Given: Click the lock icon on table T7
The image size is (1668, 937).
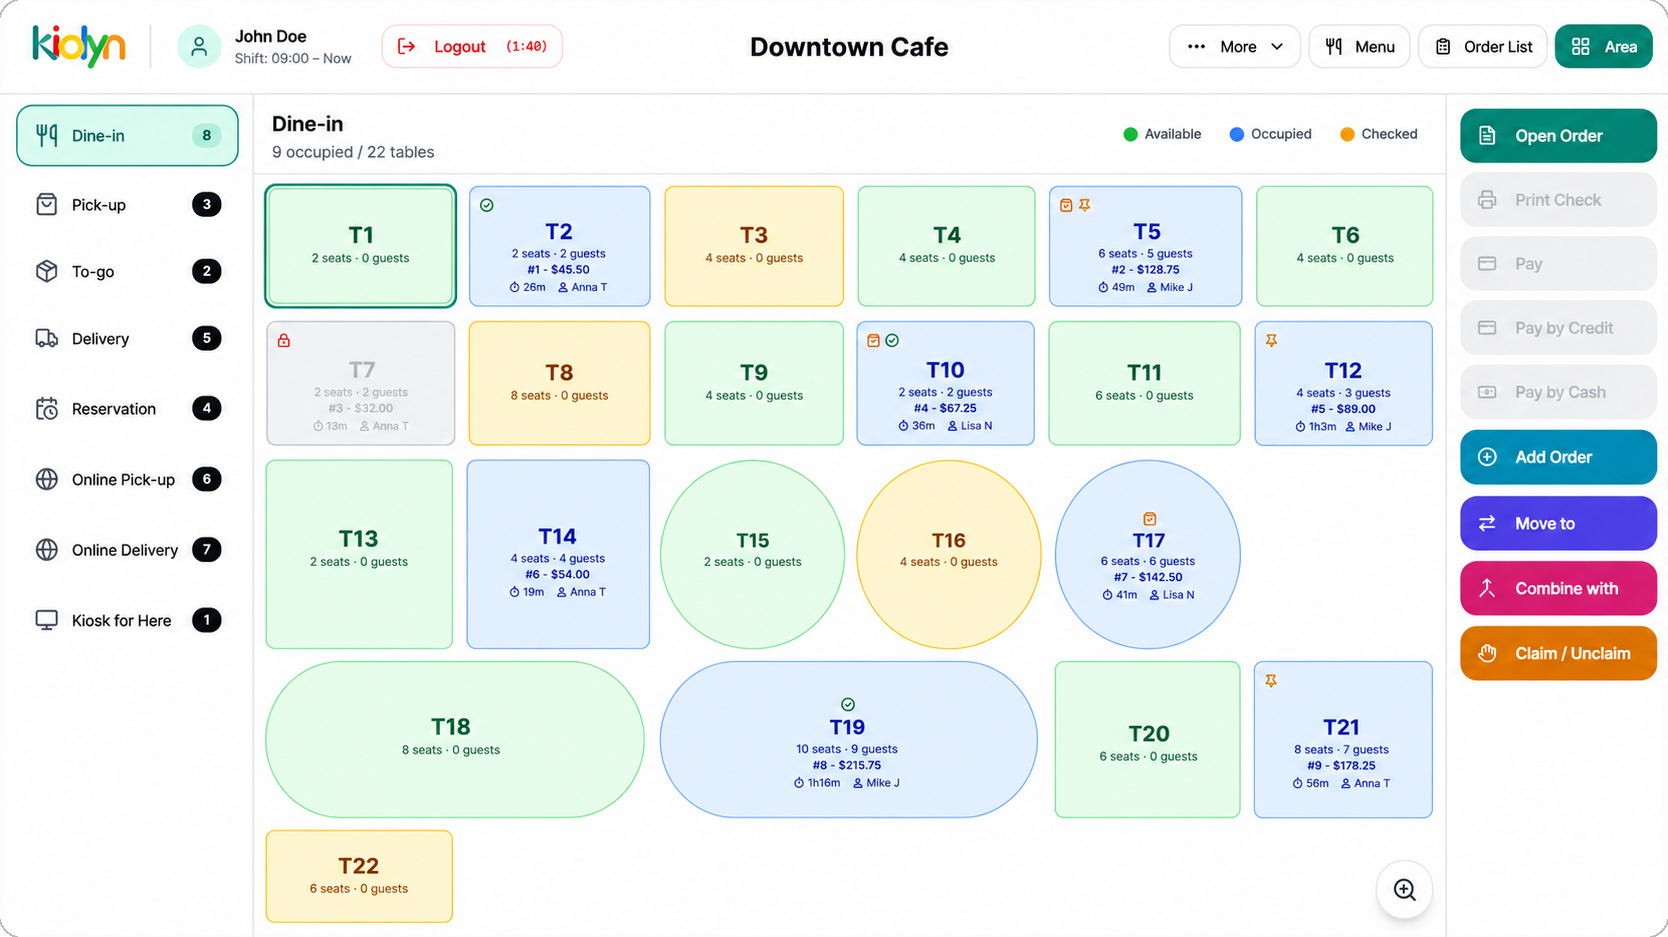Looking at the screenshot, I should pos(284,341).
